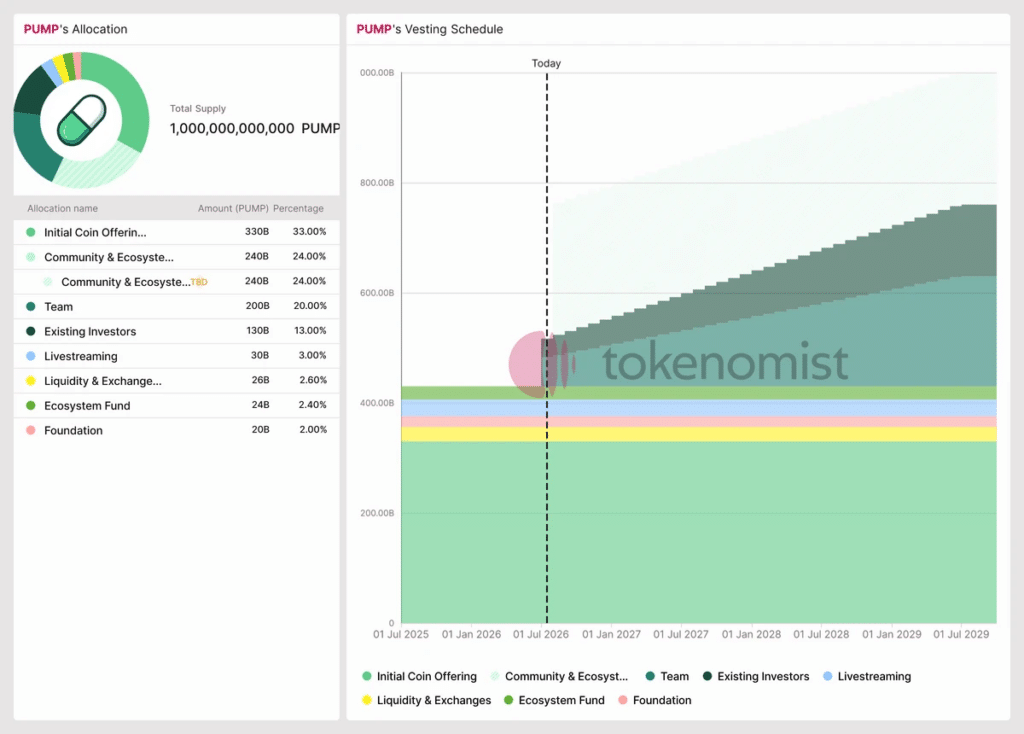Screen dimensions: 1024x734
Task: Click the 33.00% percentage value
Action: [x=309, y=232]
